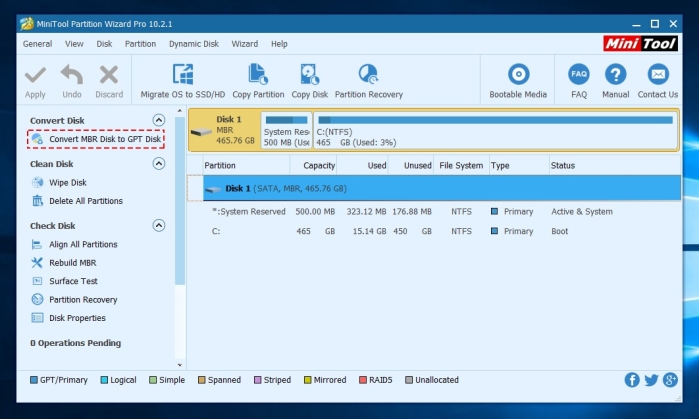Click Convert MBR Disk to GPT Disk
The image size is (699, 419).
pos(96,139)
